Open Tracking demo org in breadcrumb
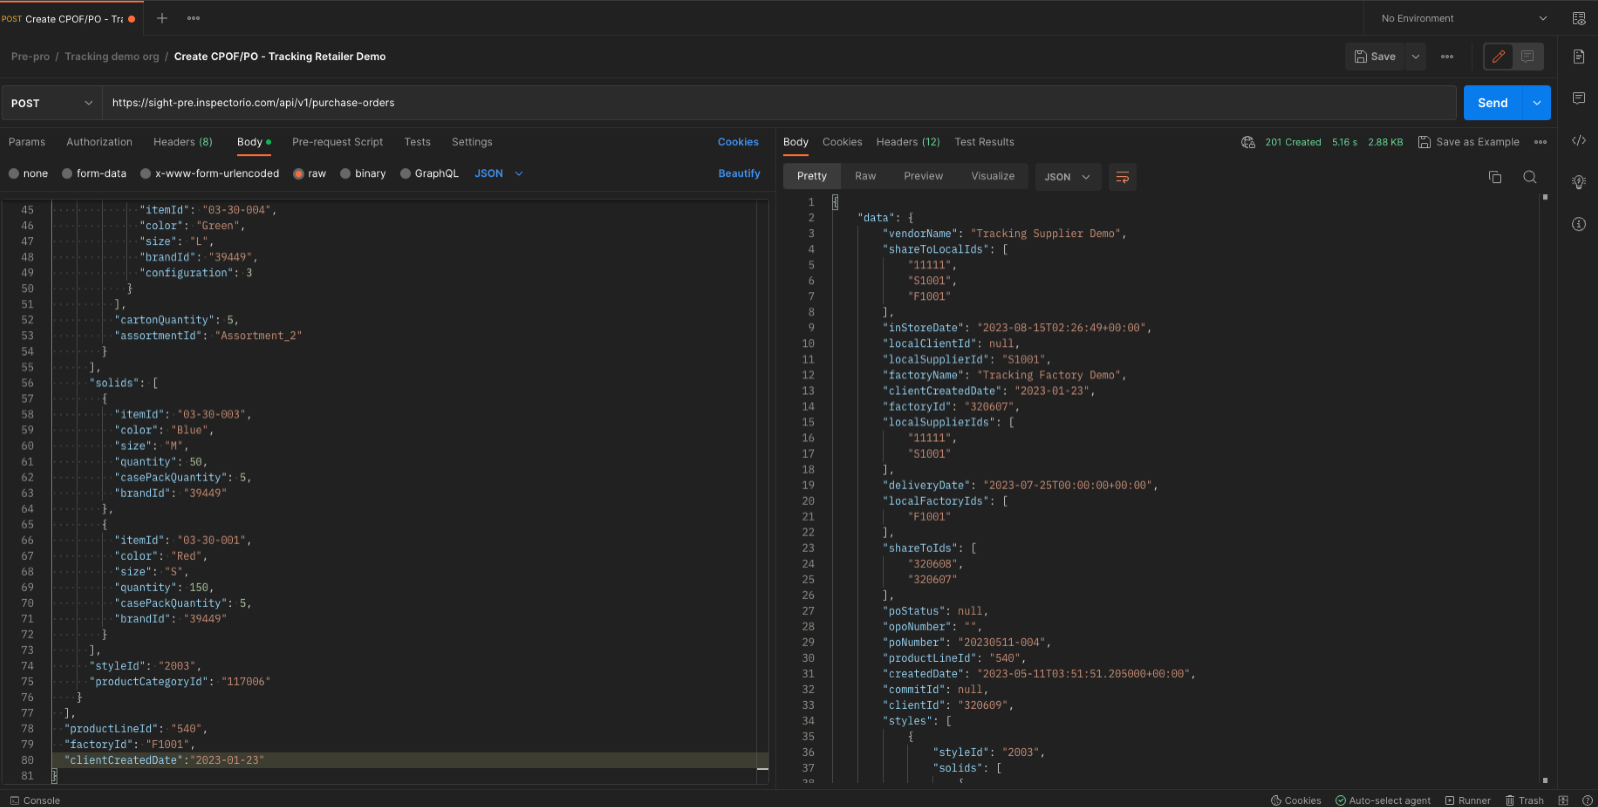Image resolution: width=1598 pixels, height=807 pixels. coord(112,57)
